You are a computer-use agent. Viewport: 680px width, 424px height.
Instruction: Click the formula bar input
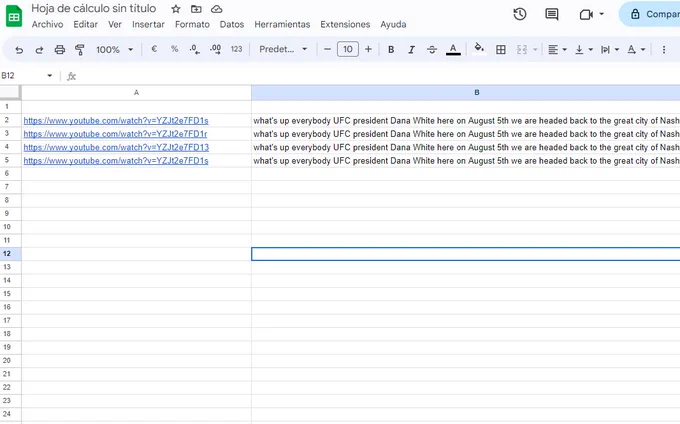(x=377, y=76)
